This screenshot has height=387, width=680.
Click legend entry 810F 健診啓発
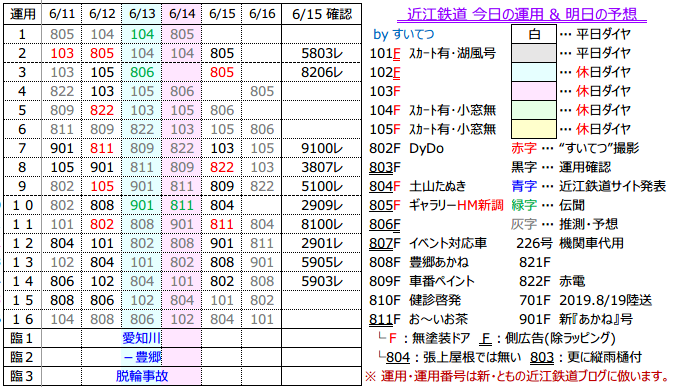pos(415,300)
